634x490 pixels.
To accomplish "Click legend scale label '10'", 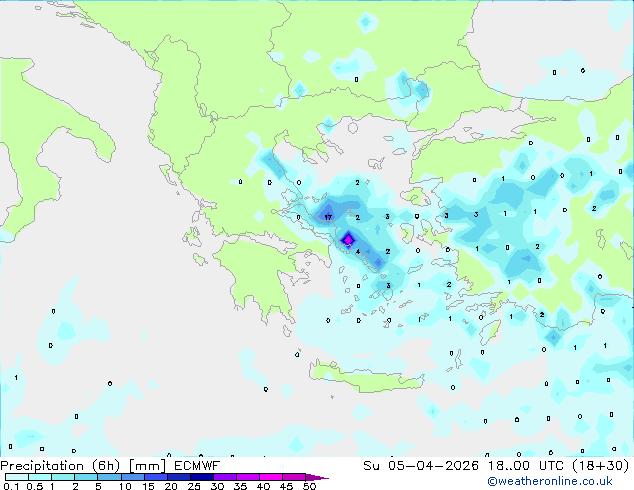I will [x=125, y=486].
